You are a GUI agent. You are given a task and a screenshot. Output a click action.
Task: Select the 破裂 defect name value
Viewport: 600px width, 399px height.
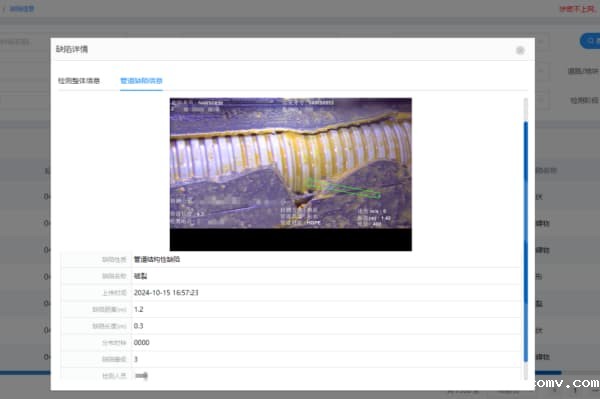click(x=140, y=276)
